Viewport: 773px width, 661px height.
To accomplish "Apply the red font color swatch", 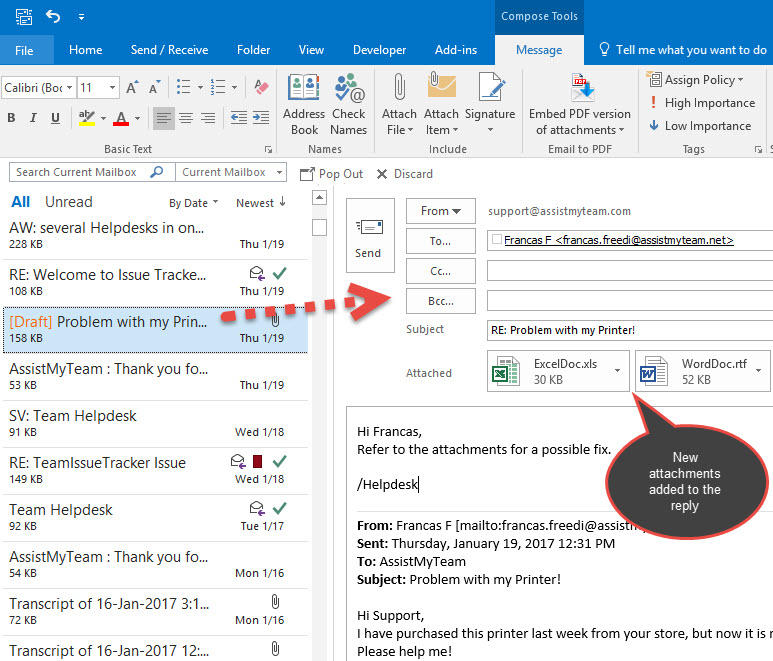I will coord(121,118).
